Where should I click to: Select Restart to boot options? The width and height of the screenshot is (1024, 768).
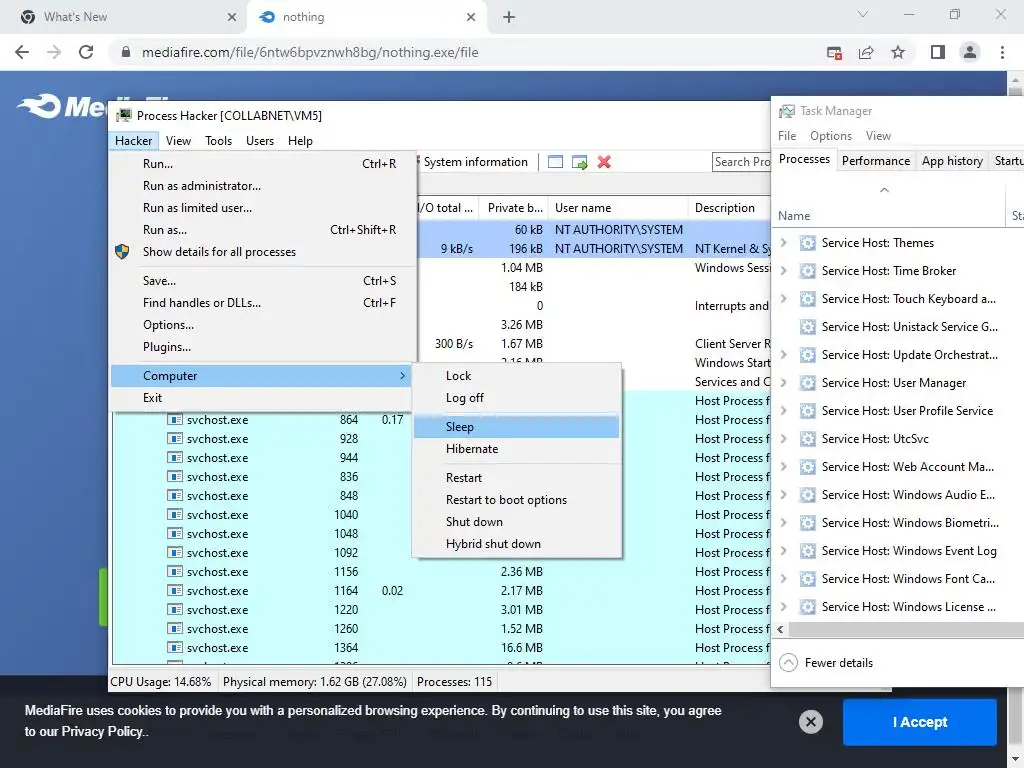517,500
